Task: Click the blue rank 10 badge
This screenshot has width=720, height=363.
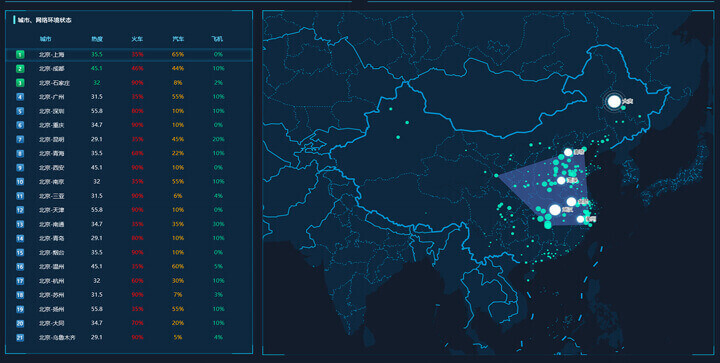Action: (x=20, y=182)
